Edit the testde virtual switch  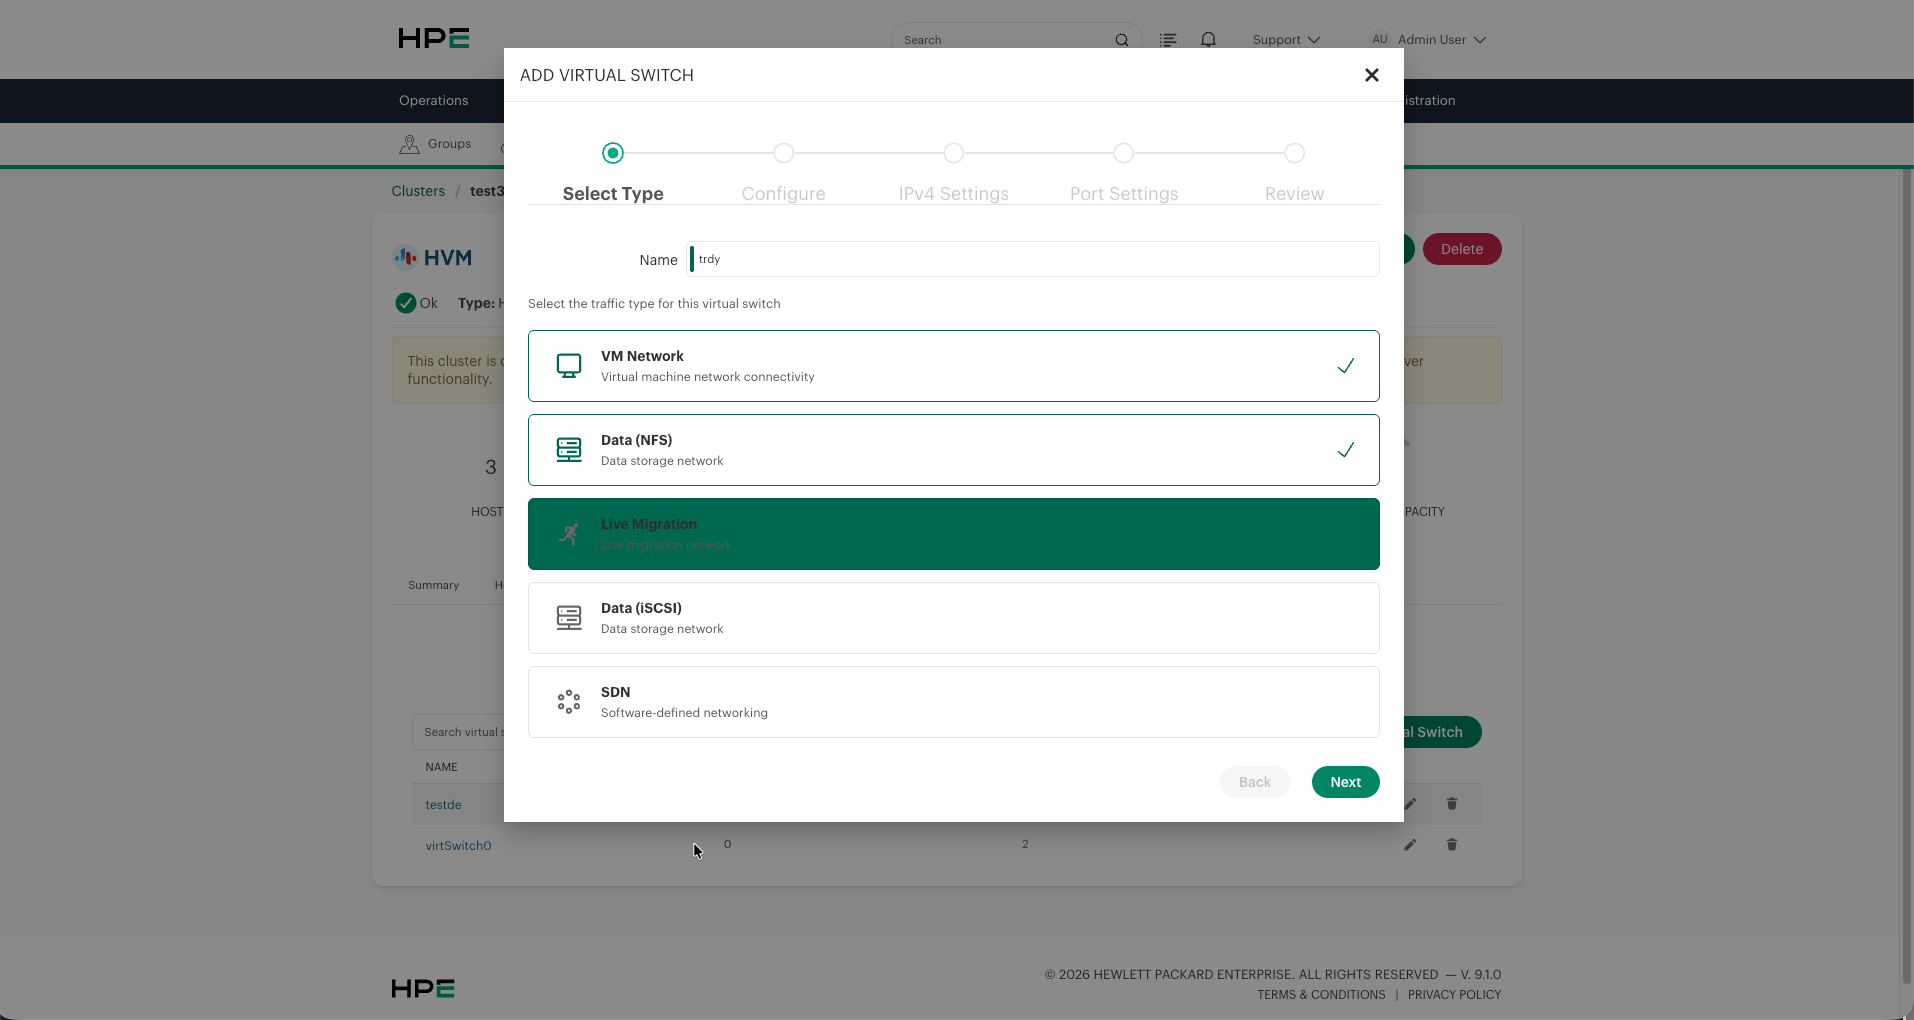point(1410,804)
